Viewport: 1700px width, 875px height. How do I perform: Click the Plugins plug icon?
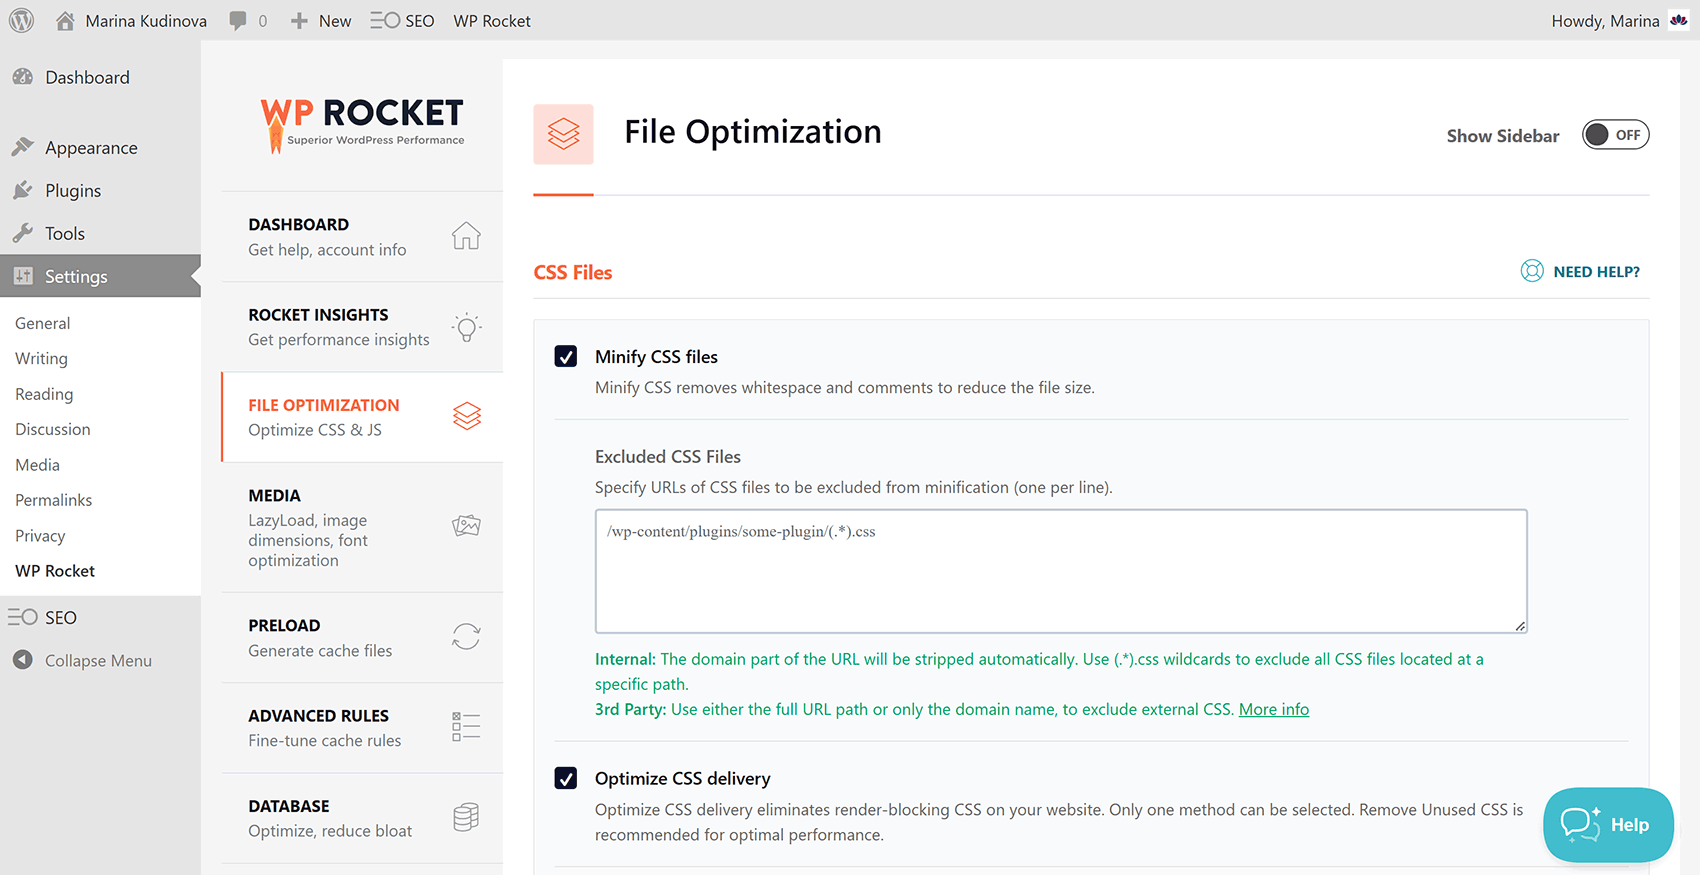(23, 190)
